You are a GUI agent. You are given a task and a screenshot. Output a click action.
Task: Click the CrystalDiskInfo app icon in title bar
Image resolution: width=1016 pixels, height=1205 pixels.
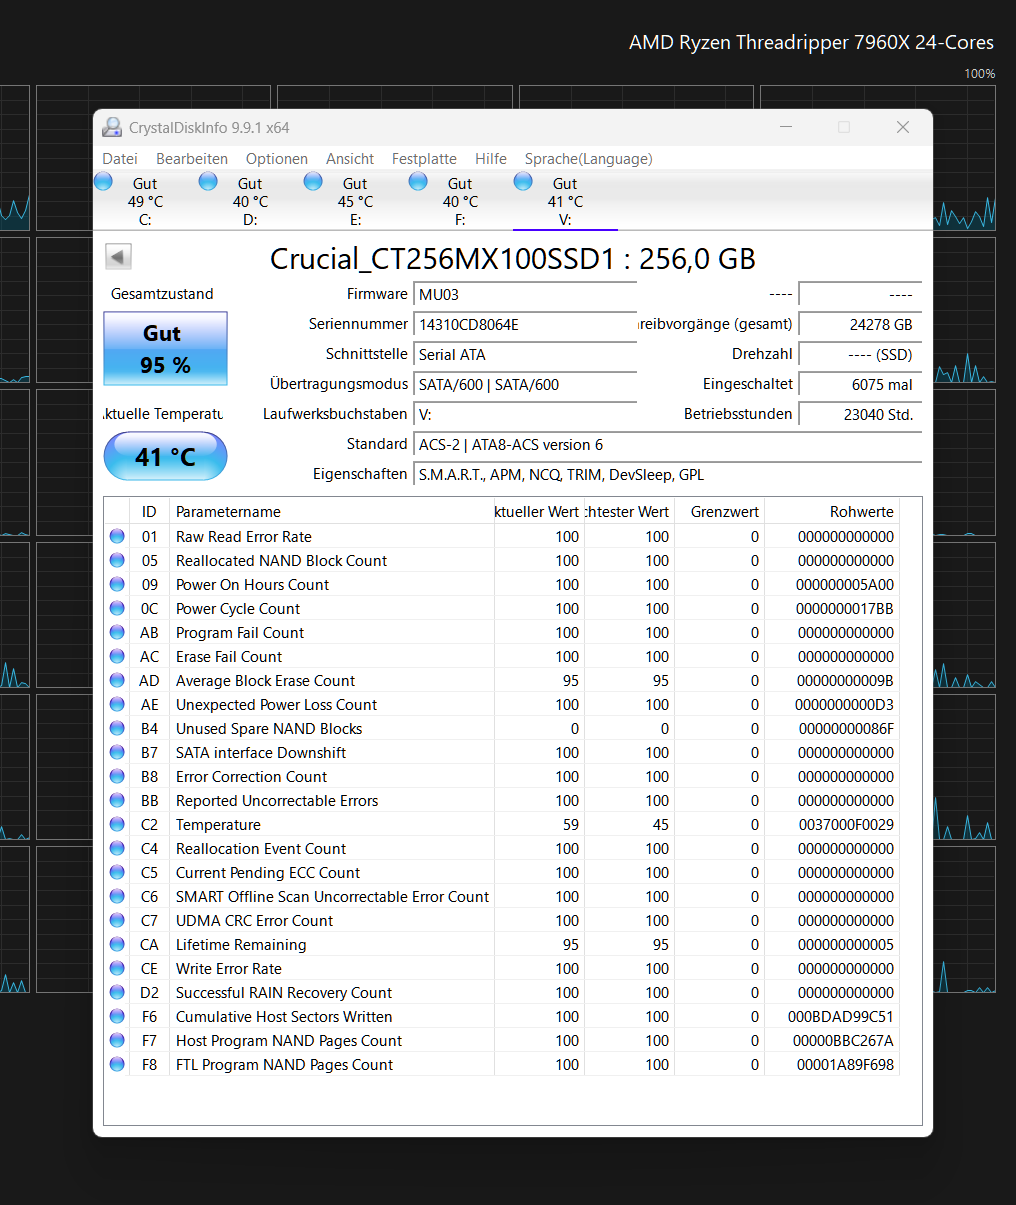(112, 127)
